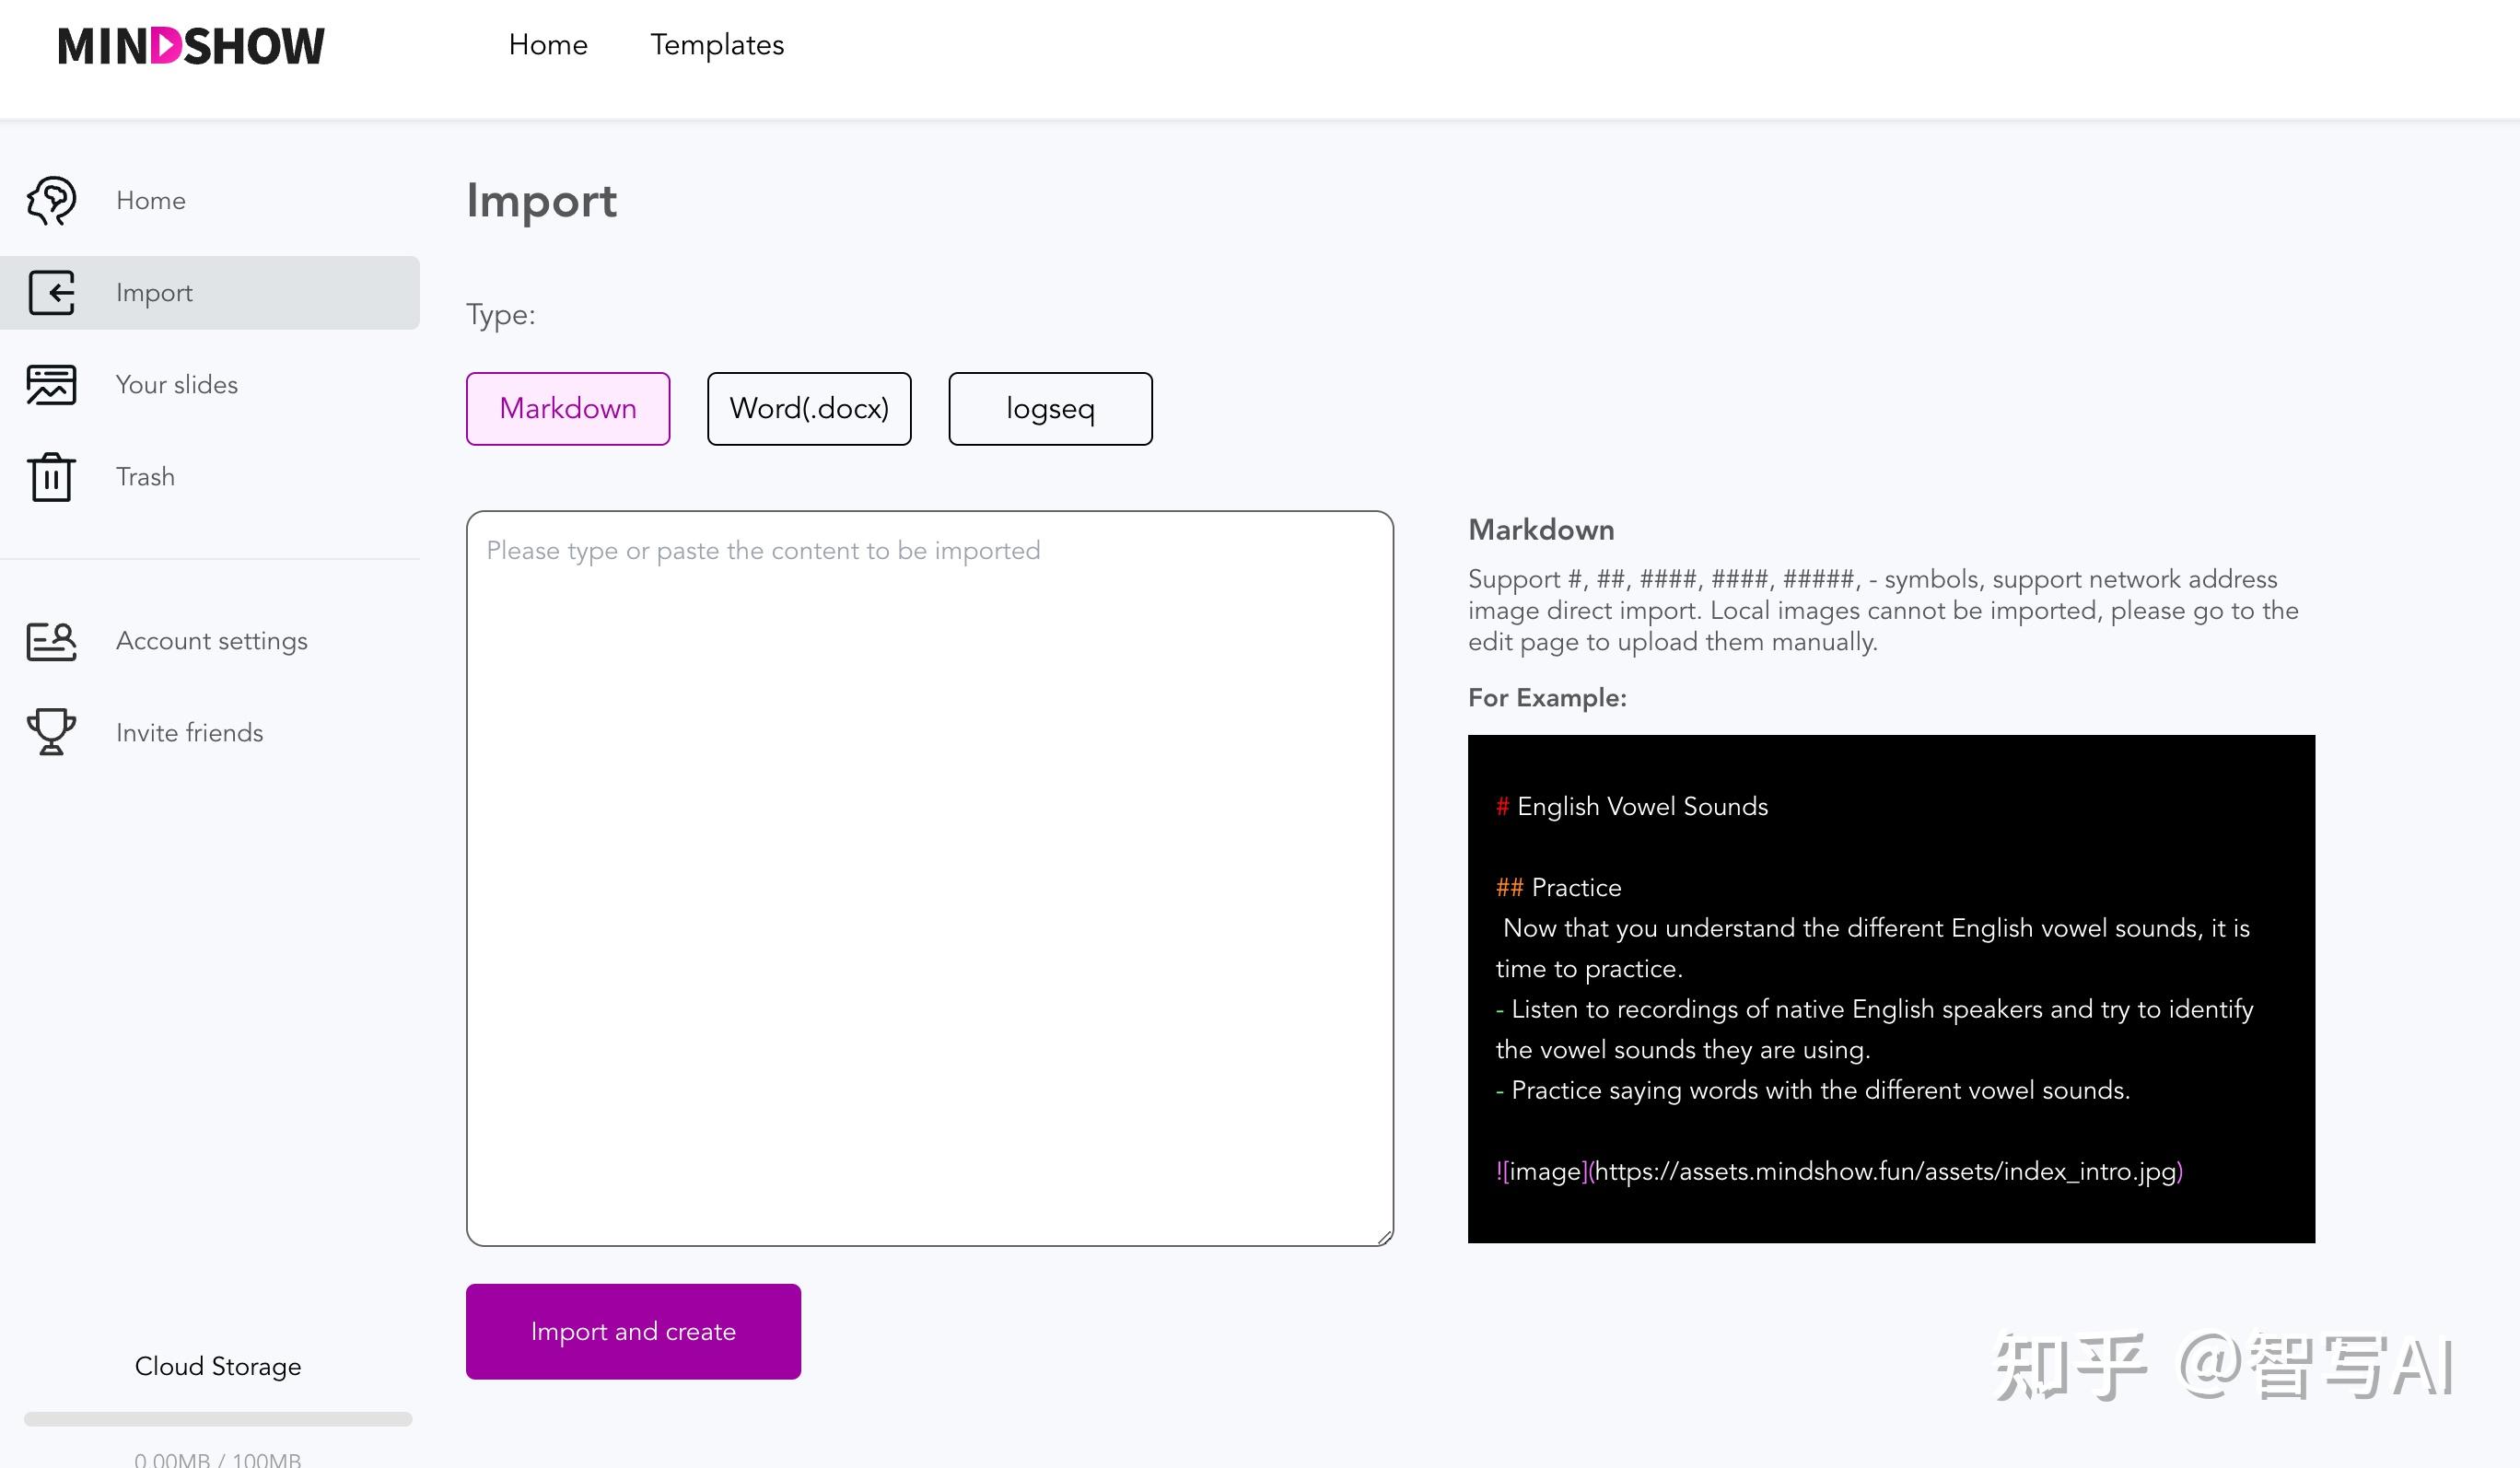Click the Cloud Storage label
The image size is (2520, 1468).
(218, 1366)
